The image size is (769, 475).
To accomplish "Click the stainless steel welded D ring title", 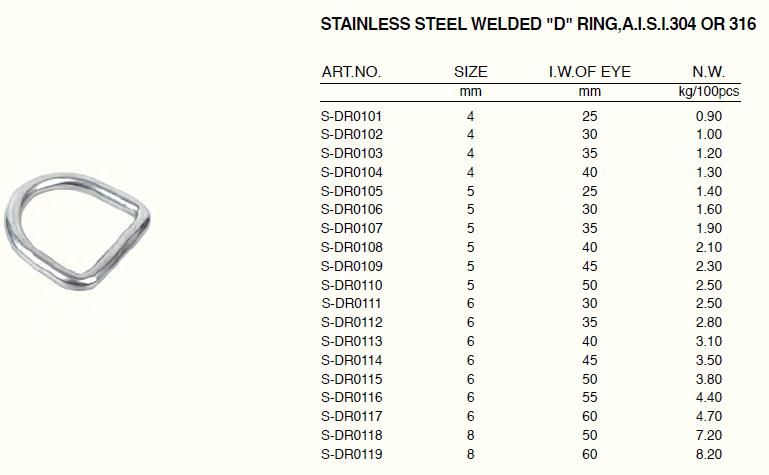I will (537, 25).
